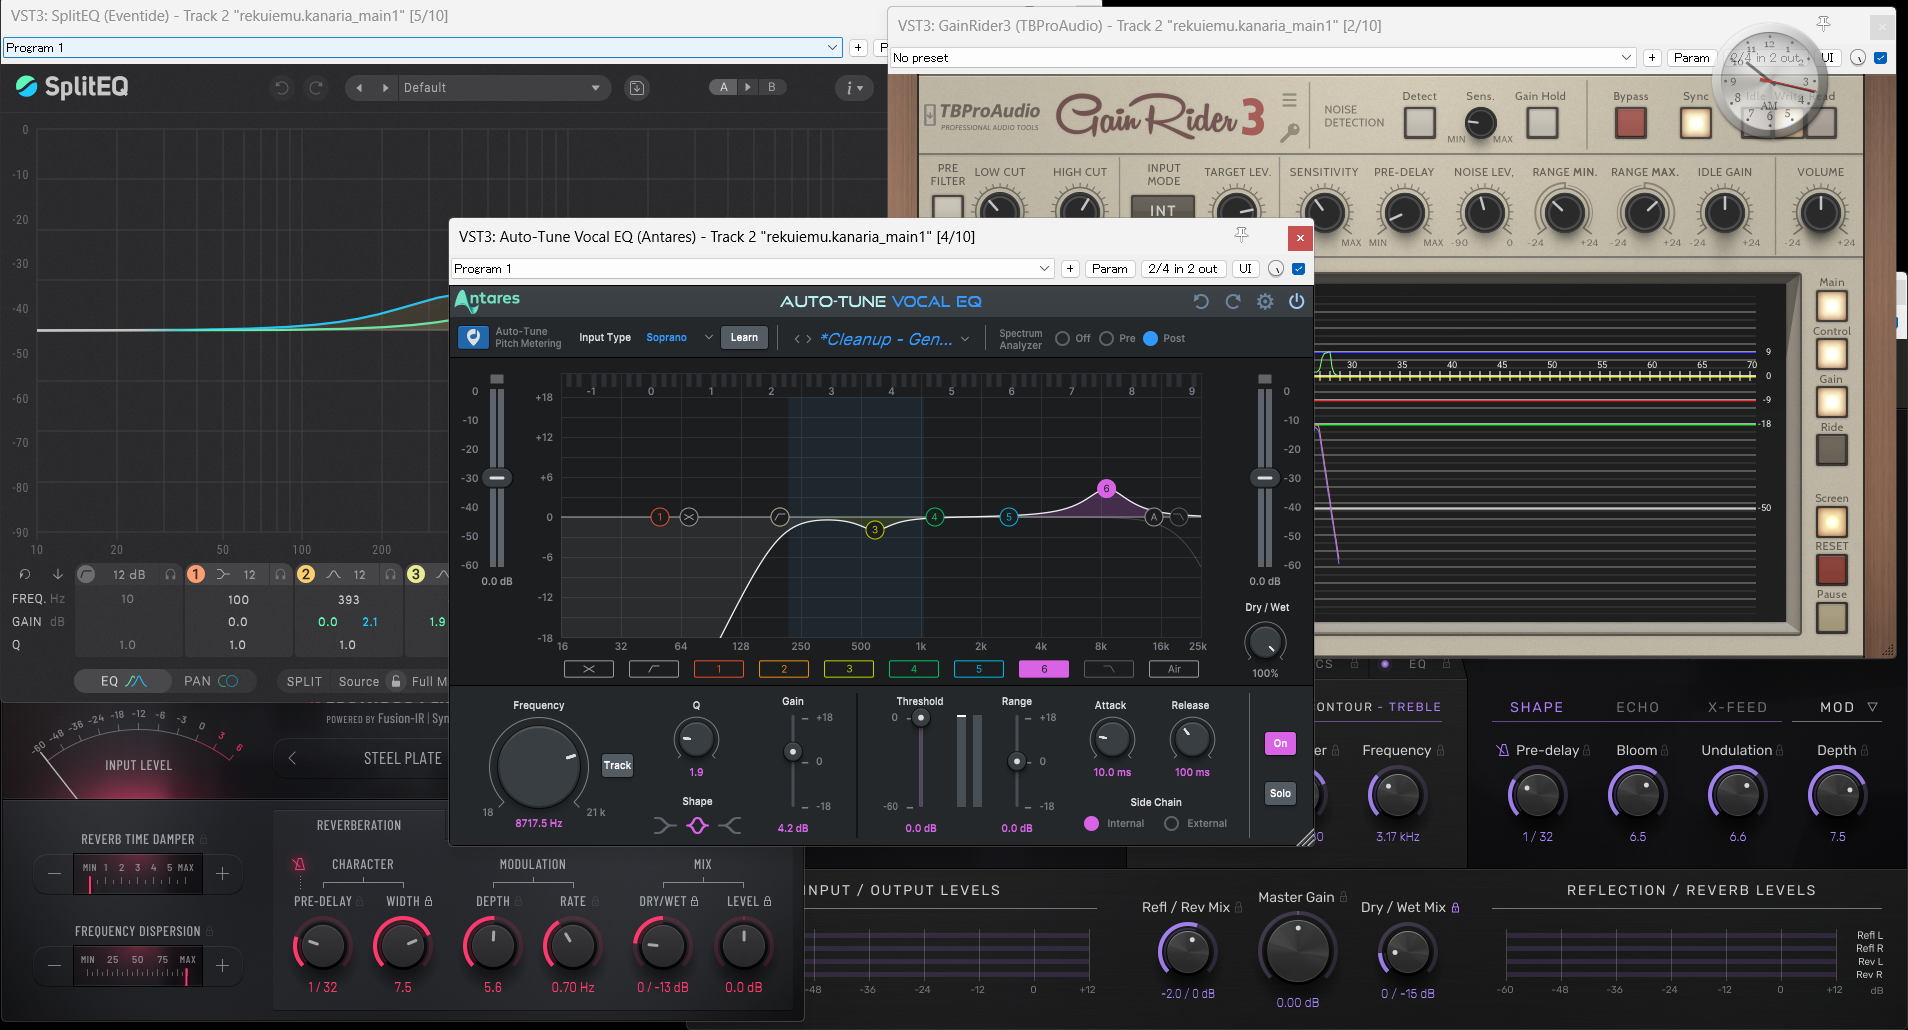The image size is (1908, 1030).
Task: Click the GainRider wrench settings icon
Action: tap(1290, 131)
